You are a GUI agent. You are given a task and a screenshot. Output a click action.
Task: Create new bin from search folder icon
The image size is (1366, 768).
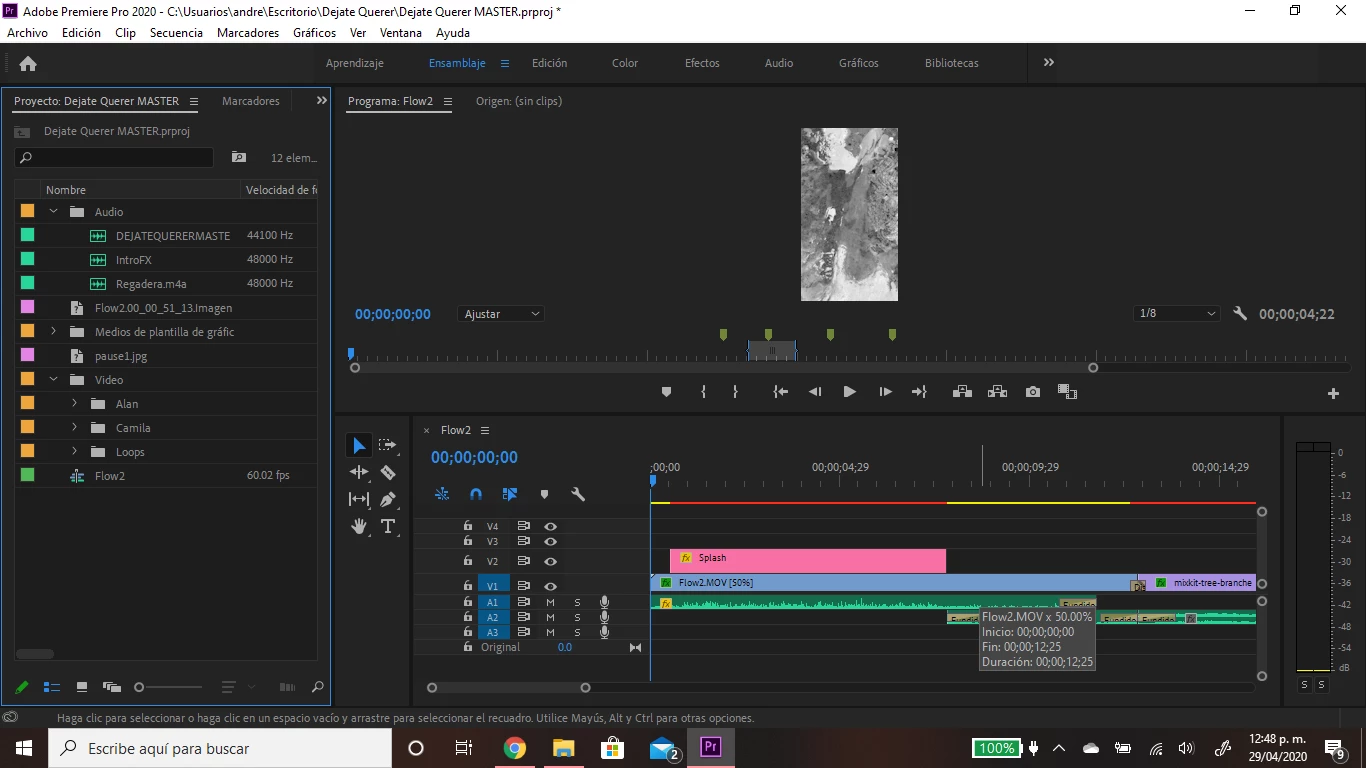238,157
